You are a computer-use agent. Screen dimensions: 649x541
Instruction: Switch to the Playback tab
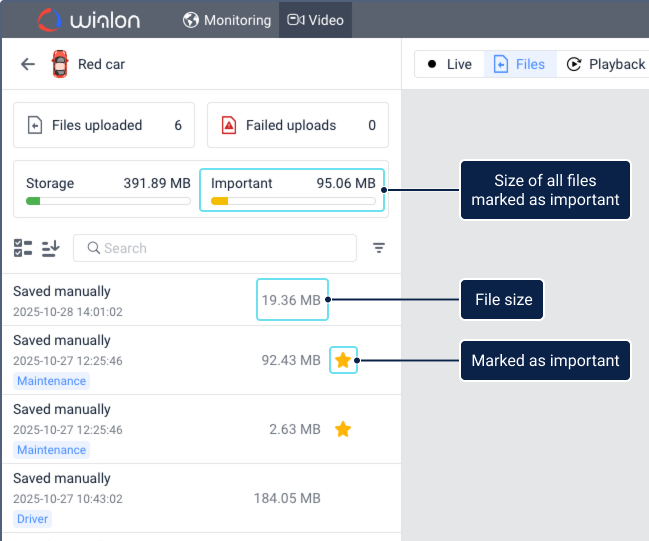coord(606,64)
